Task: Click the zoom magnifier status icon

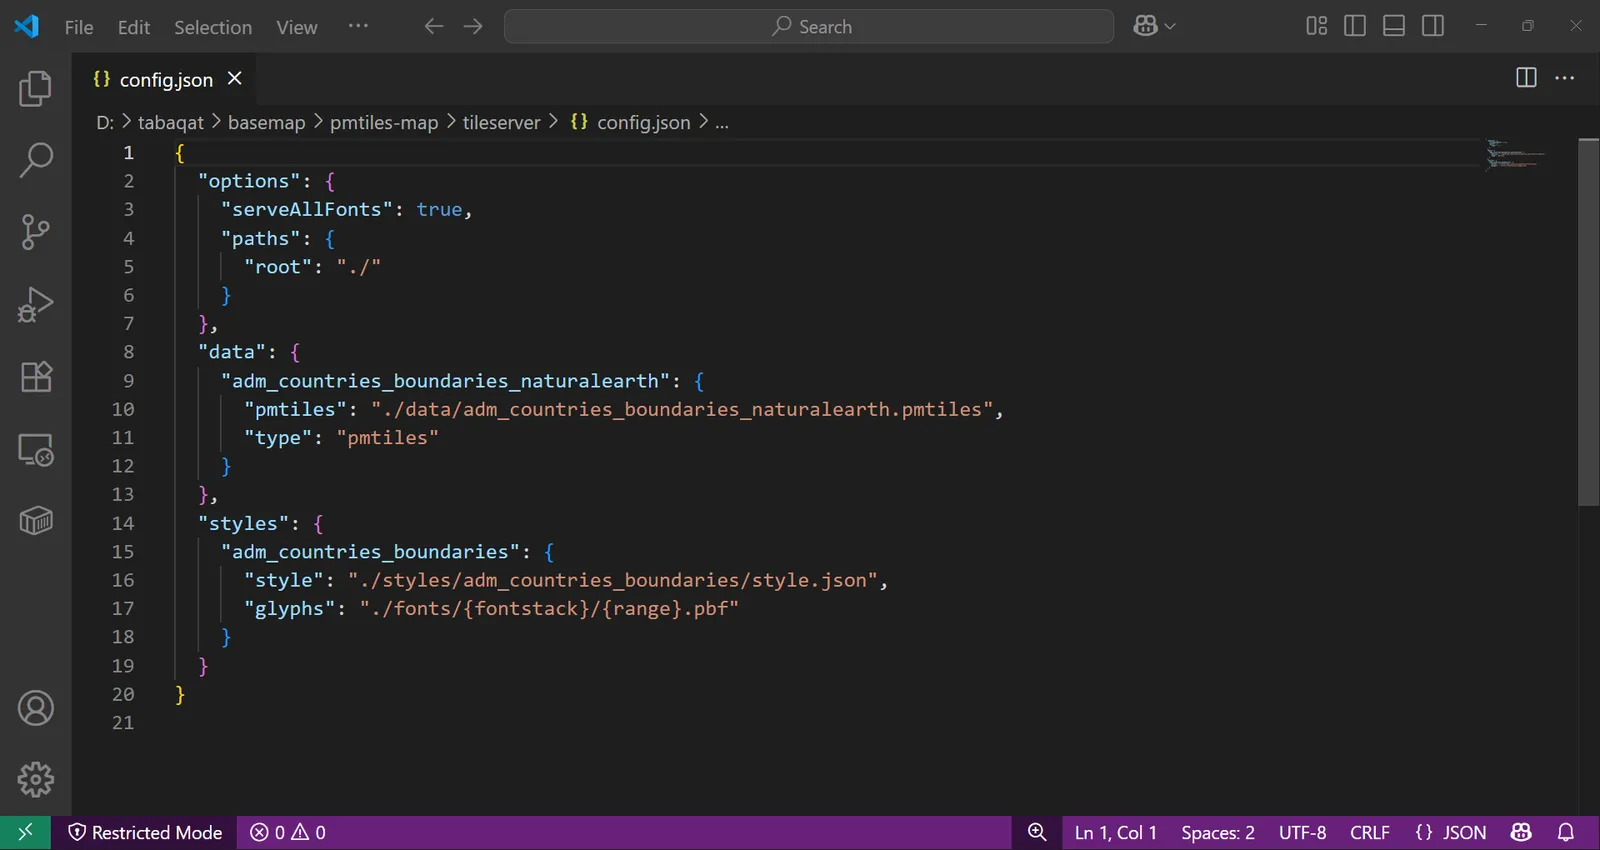Action: 1037,832
